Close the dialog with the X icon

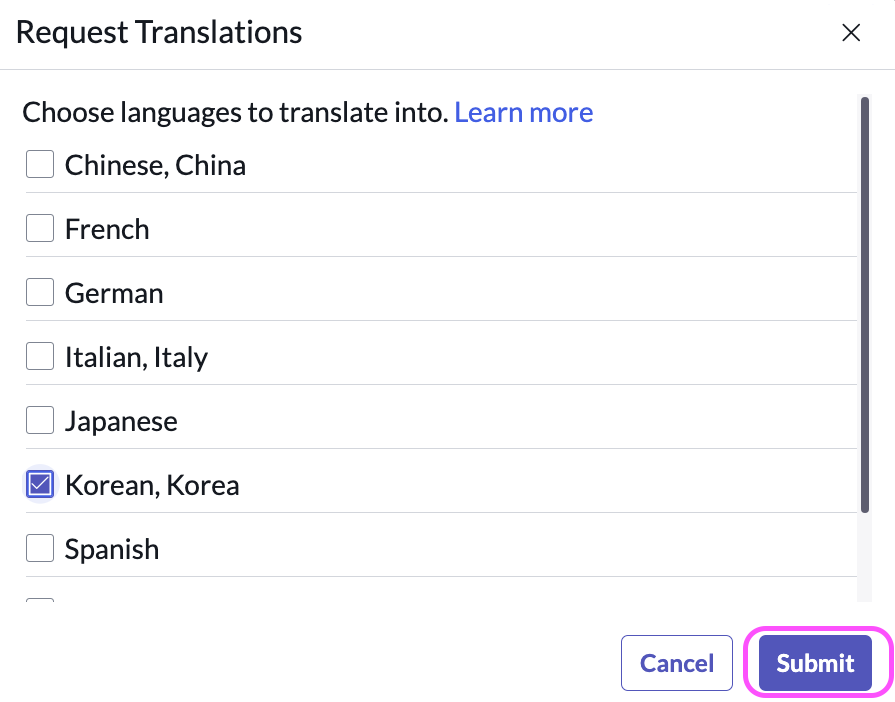tap(851, 32)
